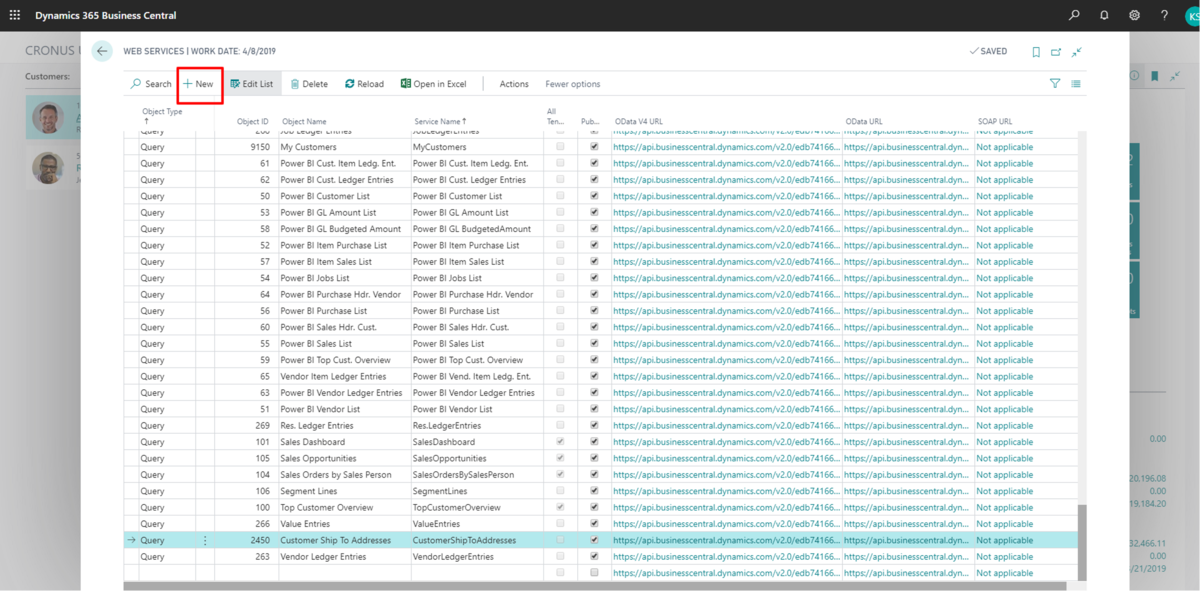The image size is (1200, 591).
Task: Click bookmark icon on background Customers page
Action: coord(1154,76)
